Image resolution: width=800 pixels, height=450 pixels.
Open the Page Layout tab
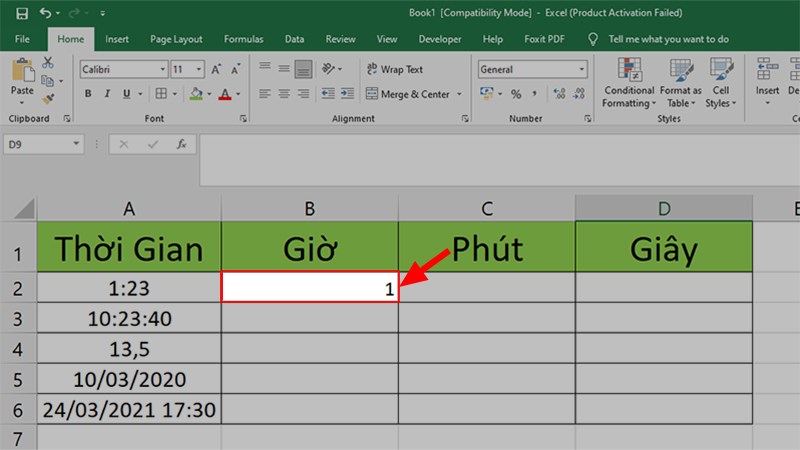pyautogui.click(x=176, y=39)
